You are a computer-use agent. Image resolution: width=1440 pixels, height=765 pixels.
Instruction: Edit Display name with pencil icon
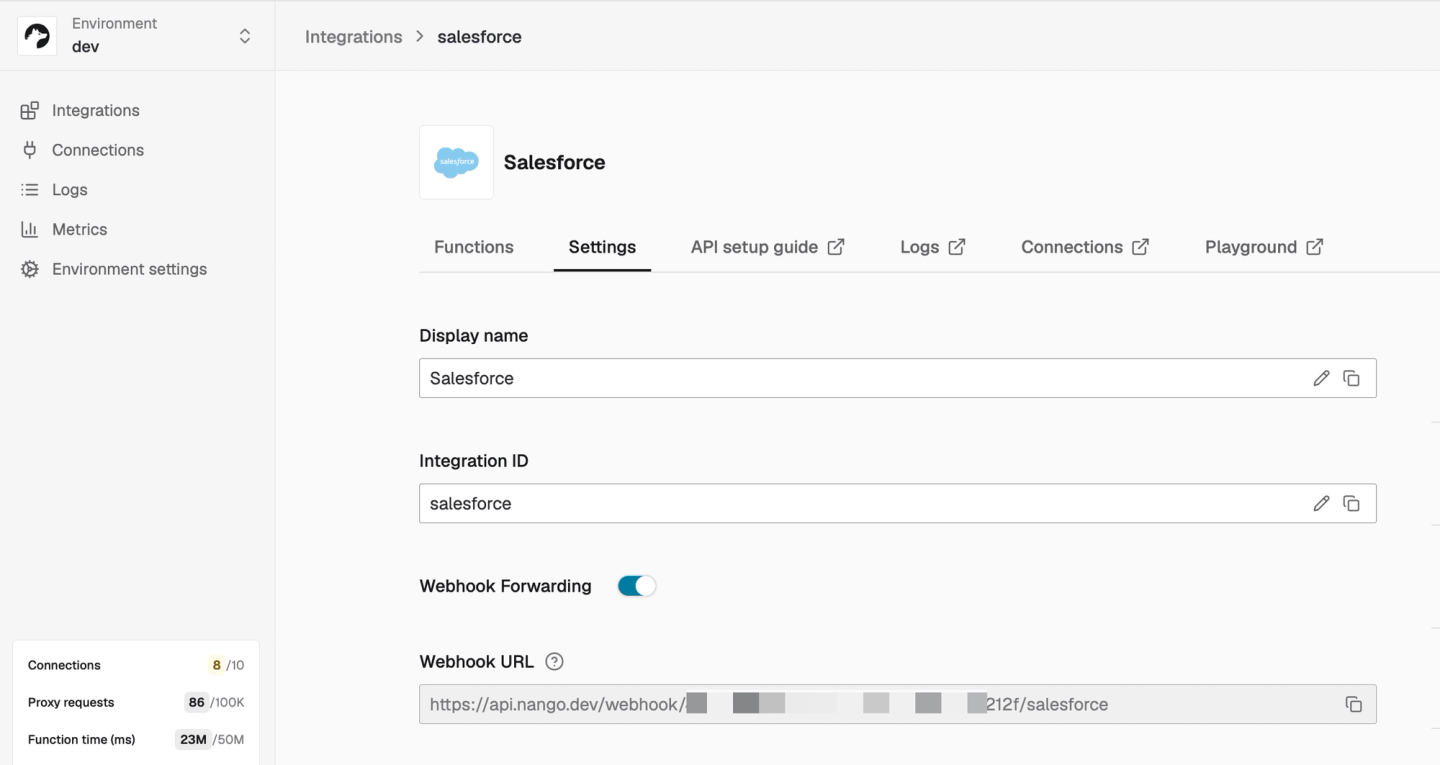(x=1322, y=378)
